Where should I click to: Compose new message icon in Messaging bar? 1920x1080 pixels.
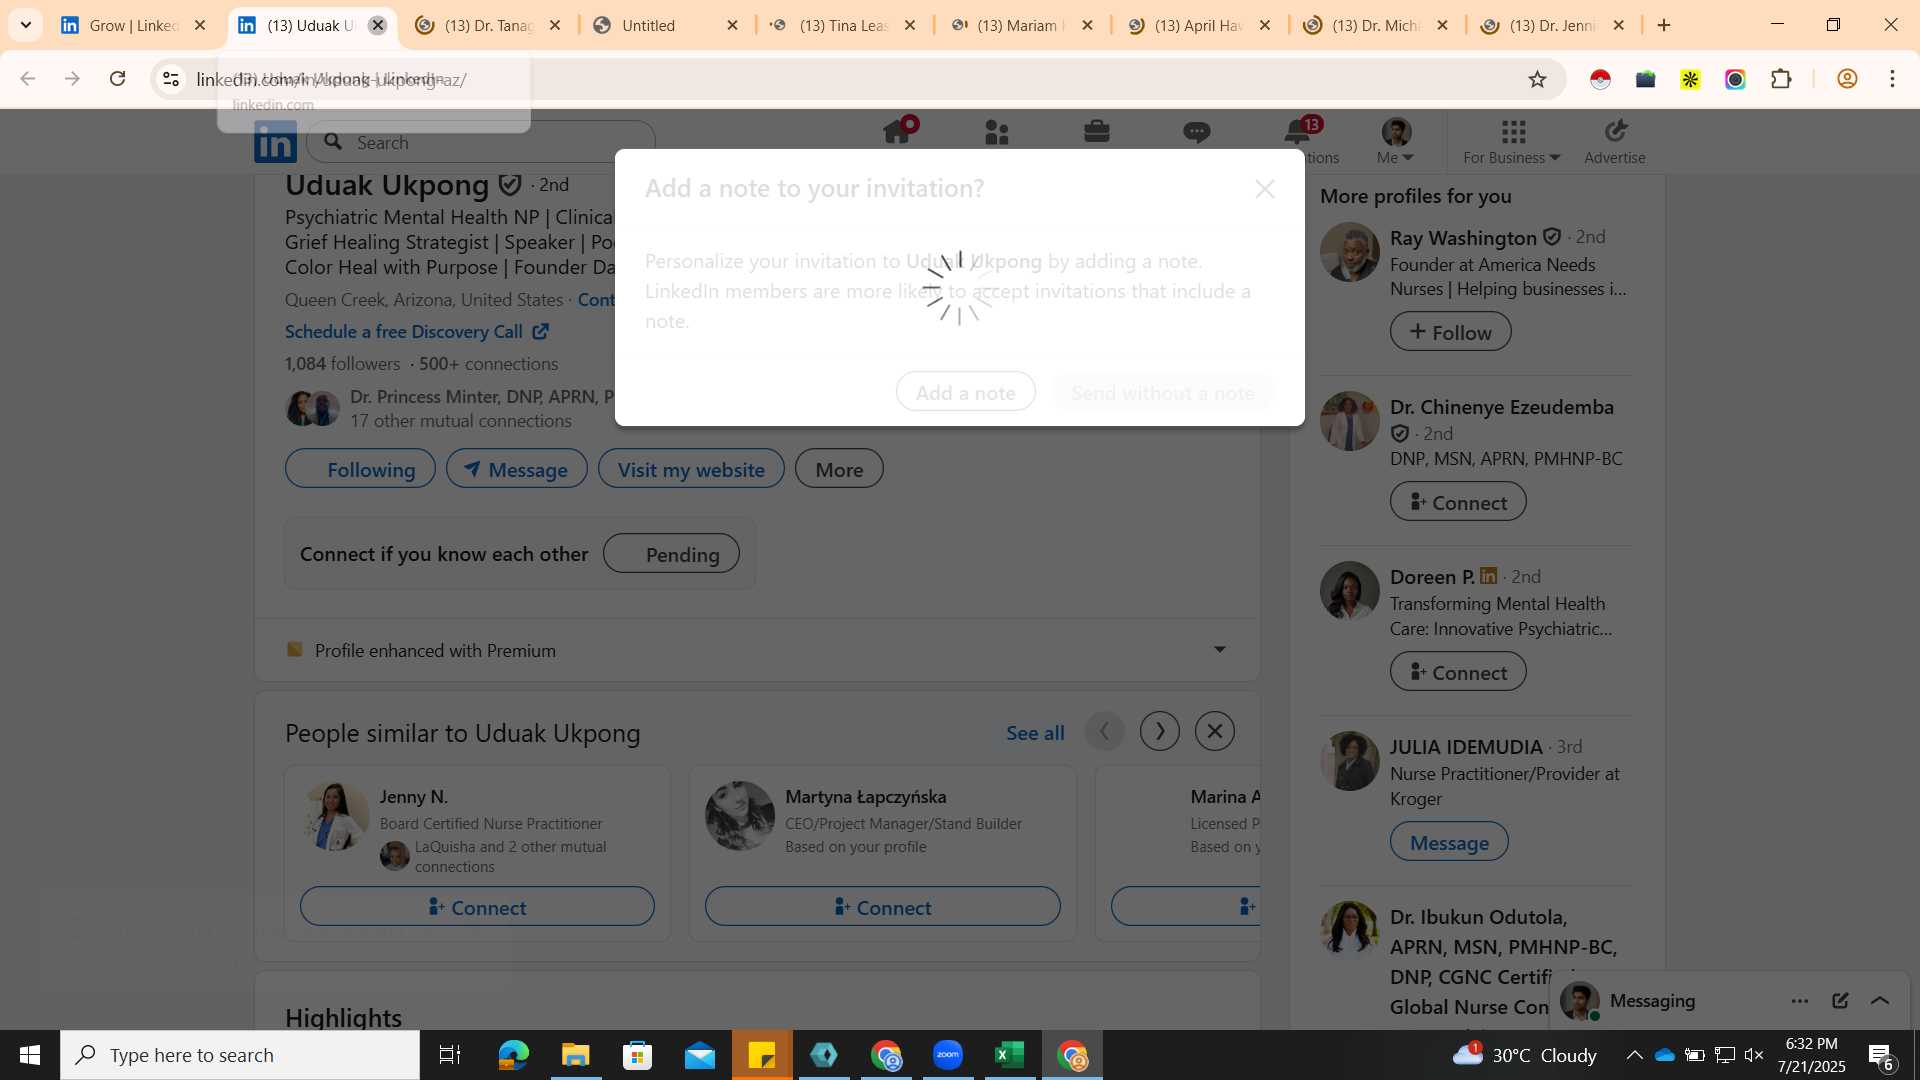click(1840, 1001)
